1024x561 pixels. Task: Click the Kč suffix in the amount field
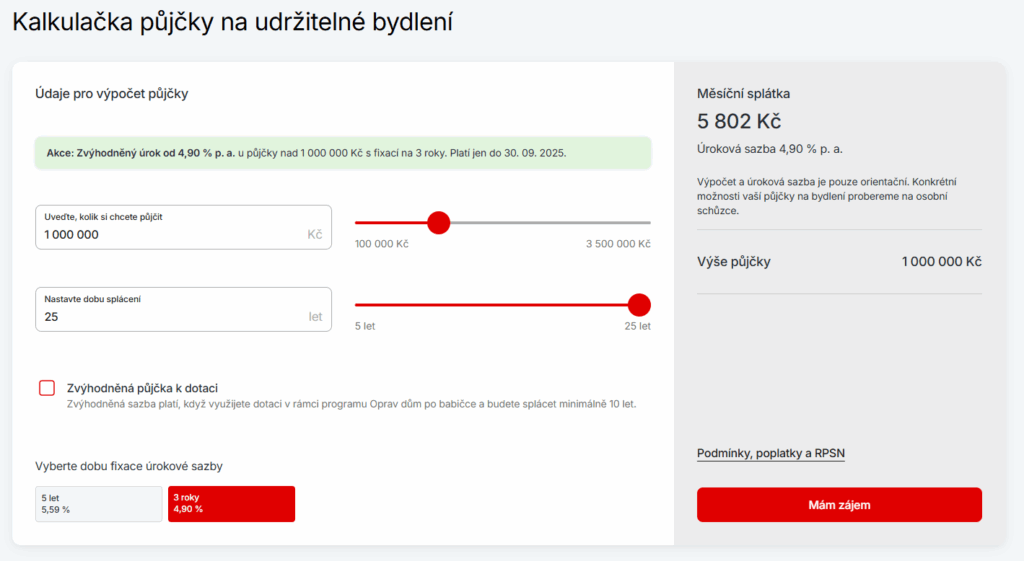coord(315,235)
